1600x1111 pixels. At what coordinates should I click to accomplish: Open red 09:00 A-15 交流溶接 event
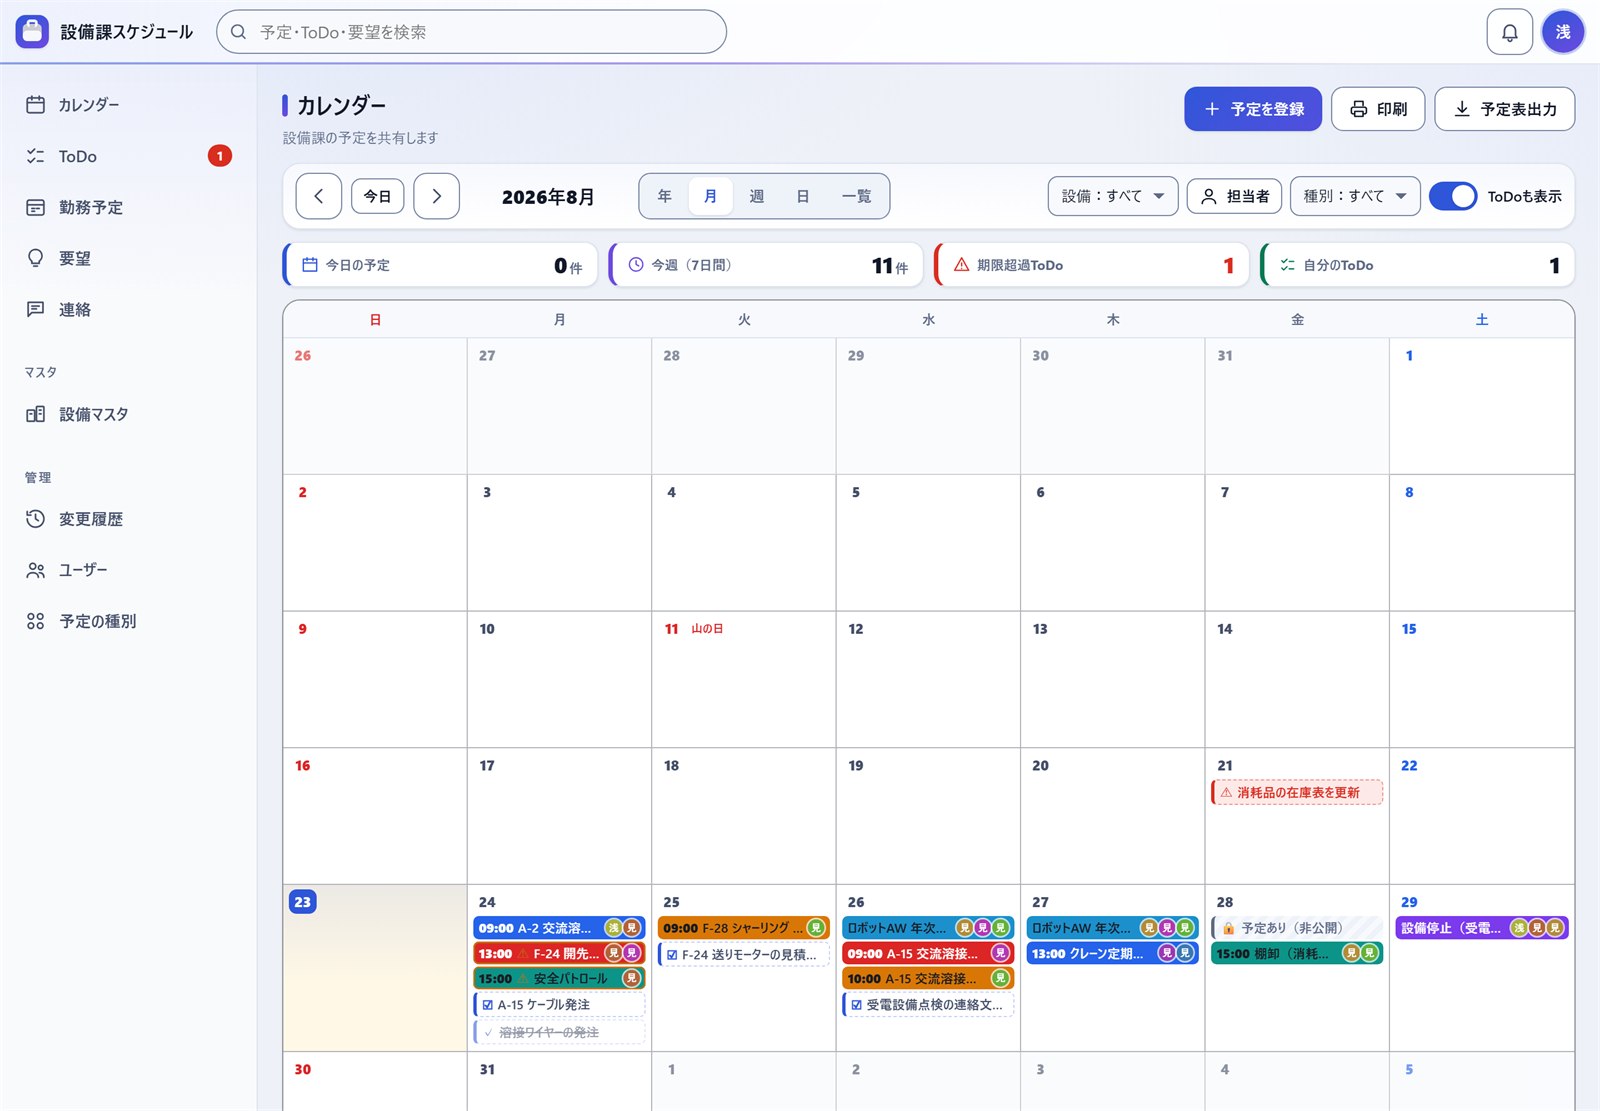[928, 953]
